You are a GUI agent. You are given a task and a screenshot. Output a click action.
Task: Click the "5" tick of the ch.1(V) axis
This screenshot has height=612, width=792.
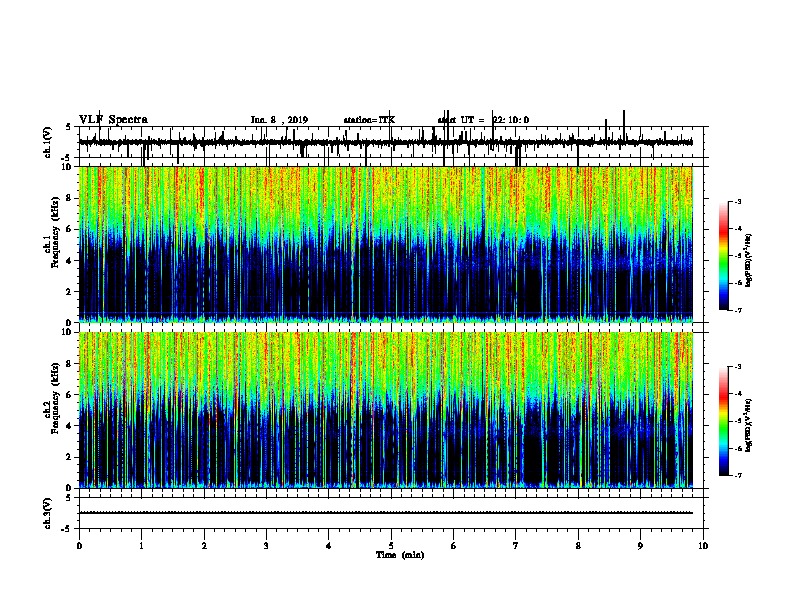69,127
